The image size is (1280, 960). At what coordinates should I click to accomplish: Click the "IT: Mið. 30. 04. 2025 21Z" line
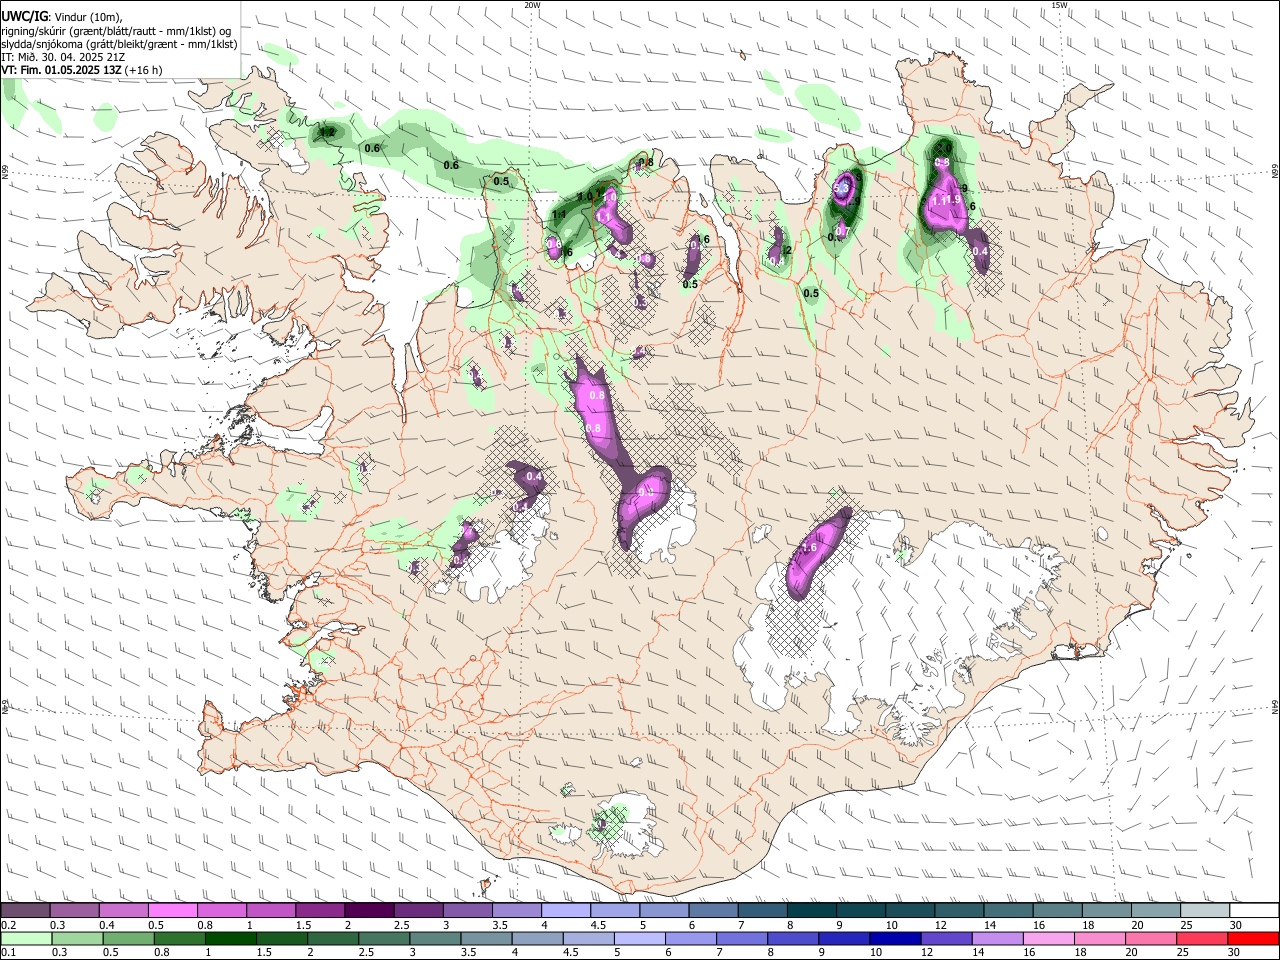(63, 57)
